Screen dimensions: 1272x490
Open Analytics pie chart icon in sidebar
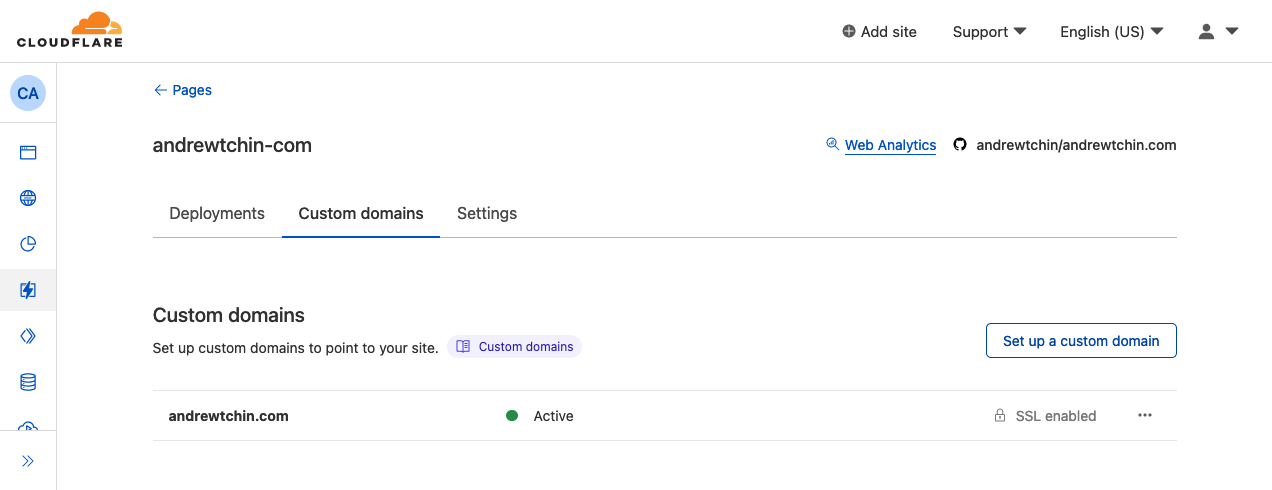pos(28,244)
